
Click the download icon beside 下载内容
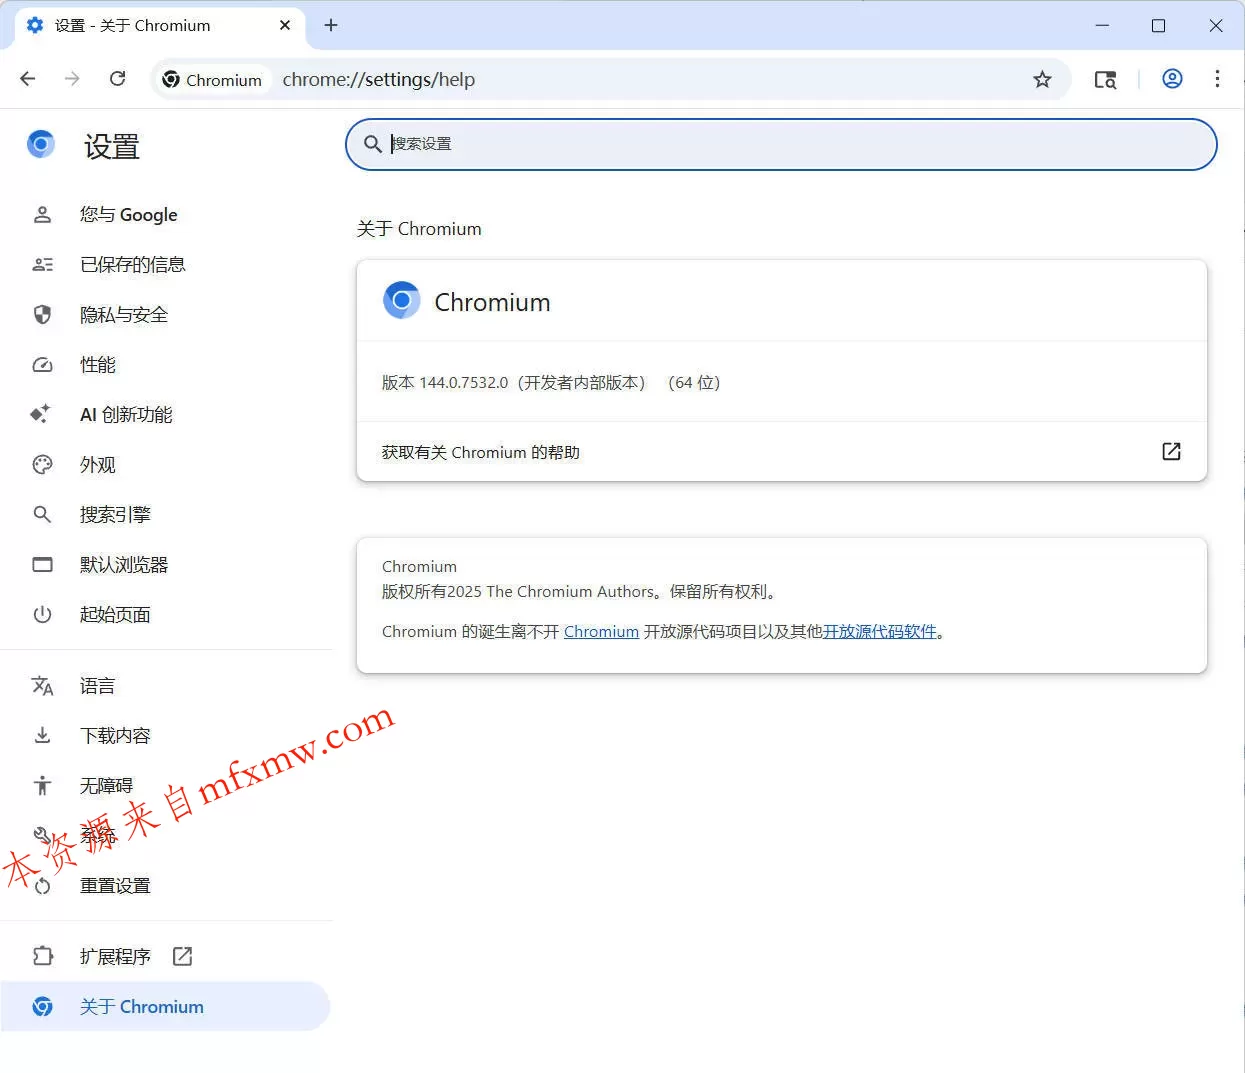[x=42, y=735]
